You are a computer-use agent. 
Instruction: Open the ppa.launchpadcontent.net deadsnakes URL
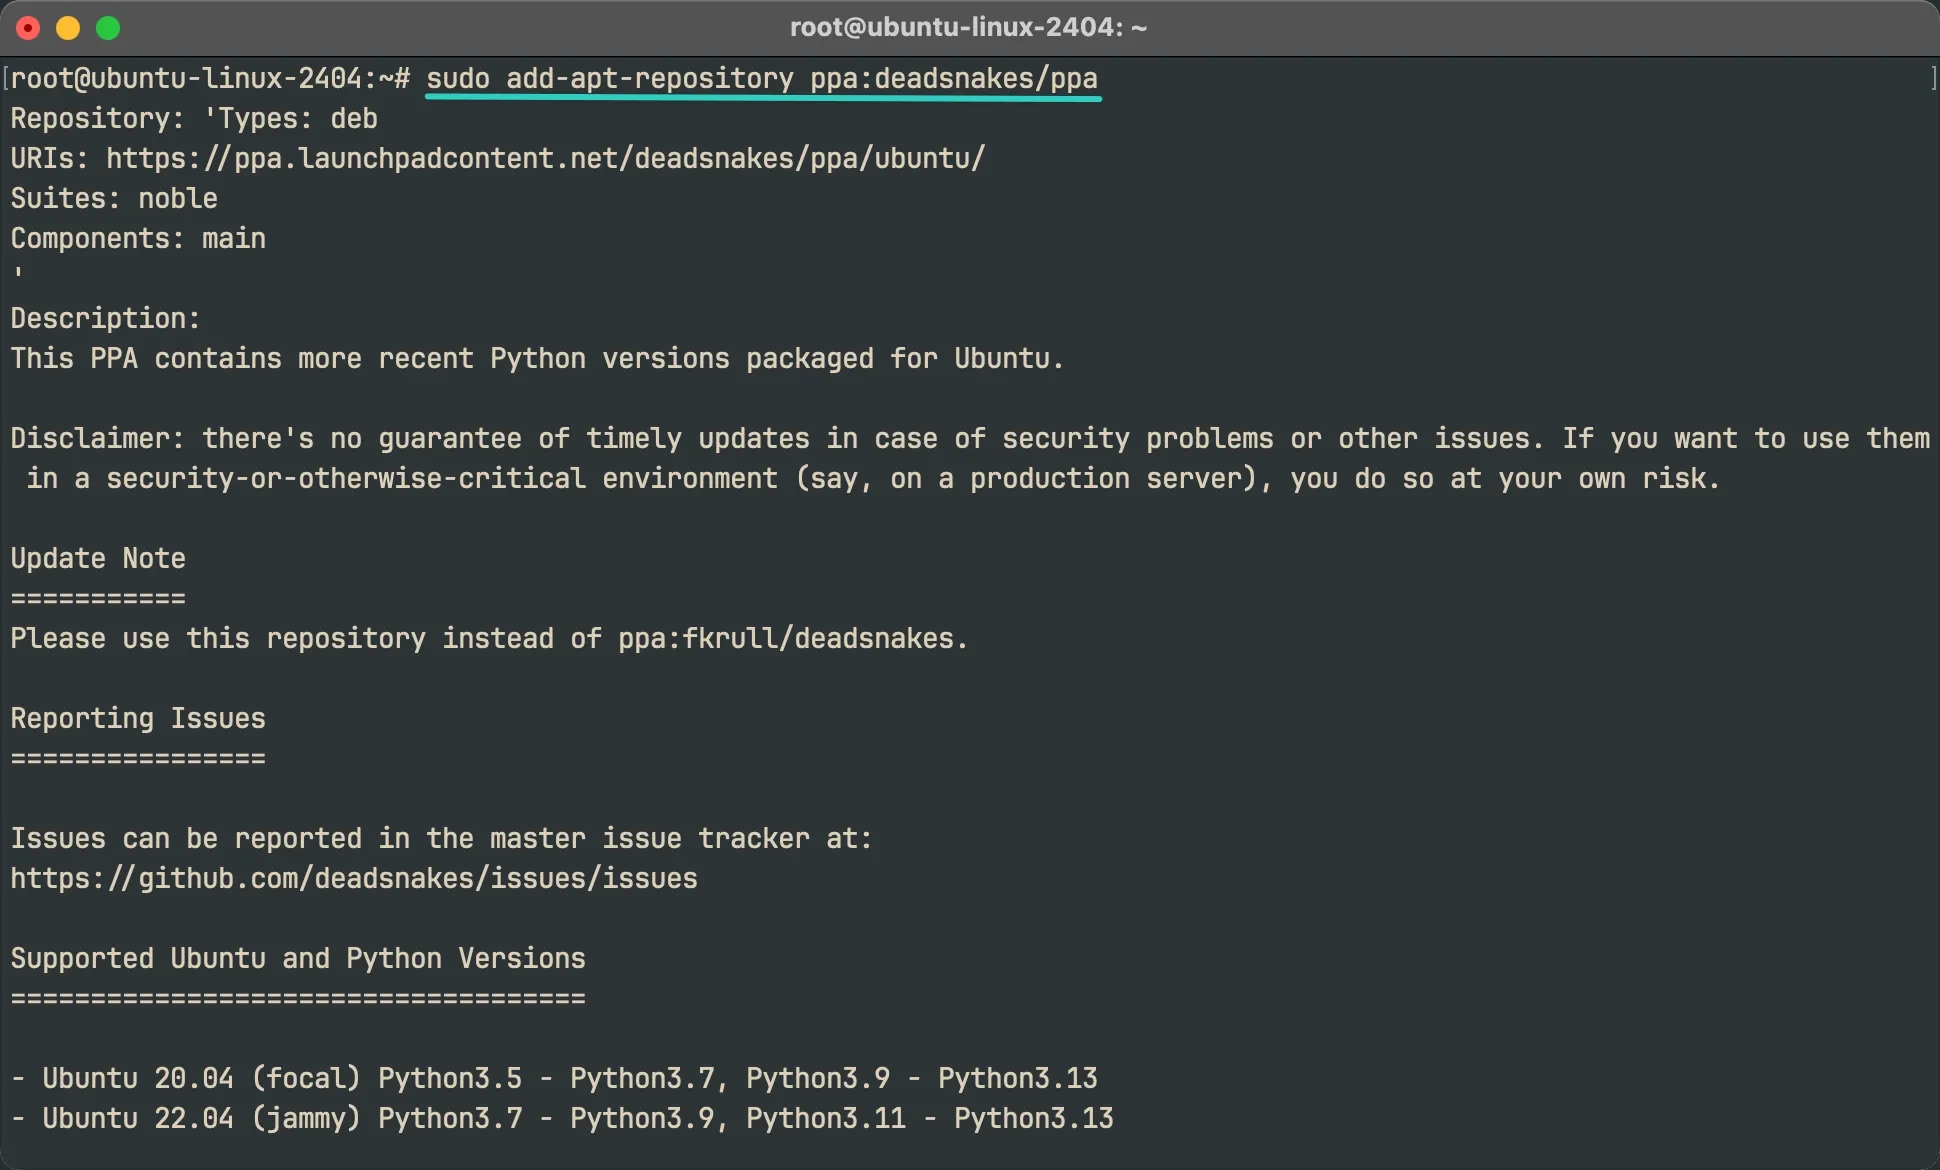click(545, 159)
